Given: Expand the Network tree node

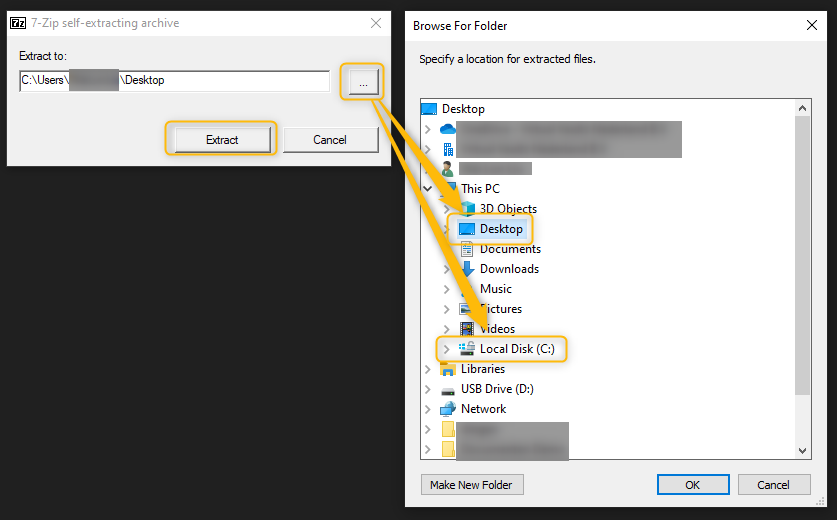Looking at the screenshot, I should (x=427, y=409).
